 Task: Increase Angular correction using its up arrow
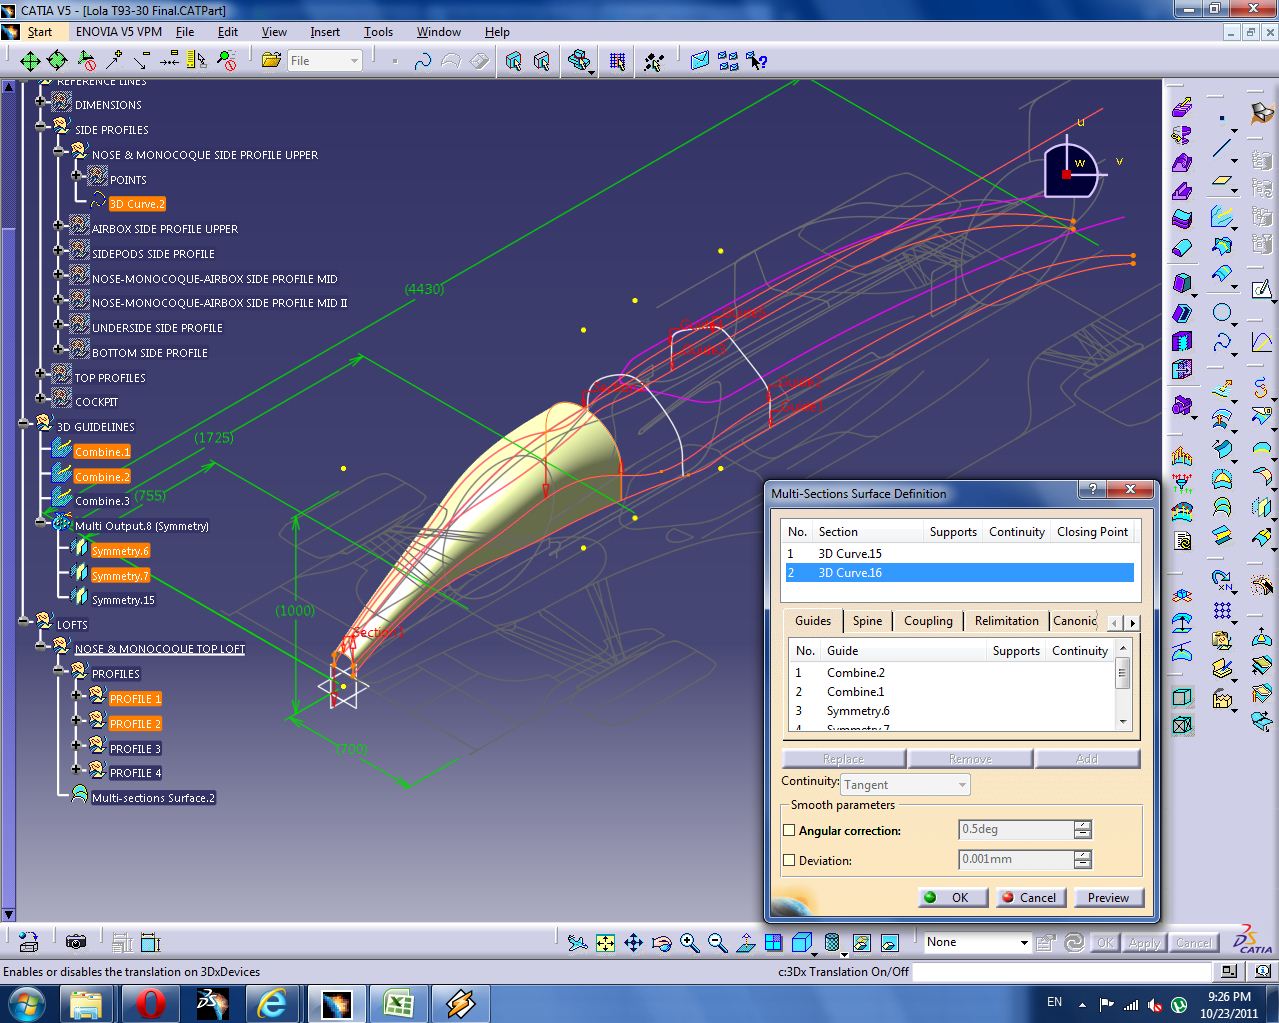[1082, 824]
